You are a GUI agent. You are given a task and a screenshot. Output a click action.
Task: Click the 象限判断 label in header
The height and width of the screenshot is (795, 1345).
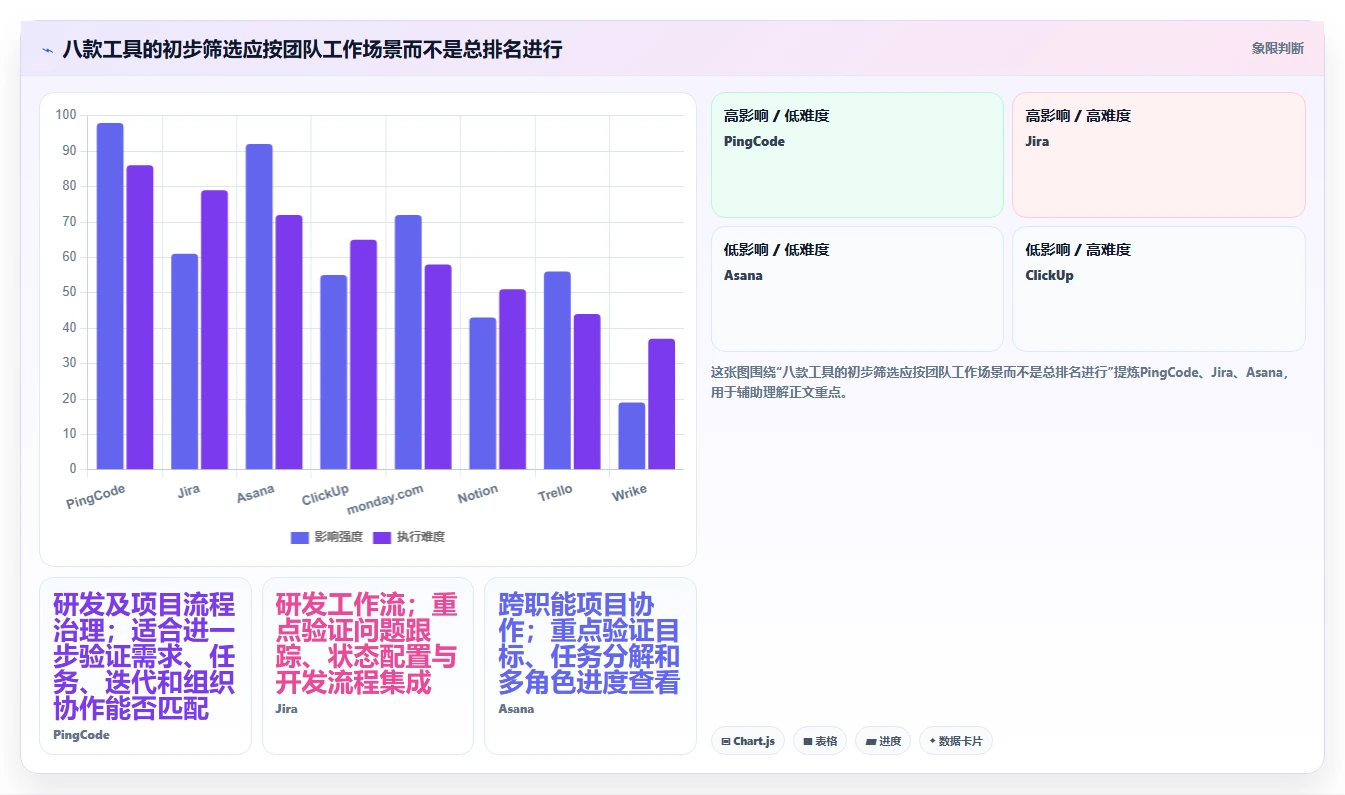click(x=1277, y=48)
